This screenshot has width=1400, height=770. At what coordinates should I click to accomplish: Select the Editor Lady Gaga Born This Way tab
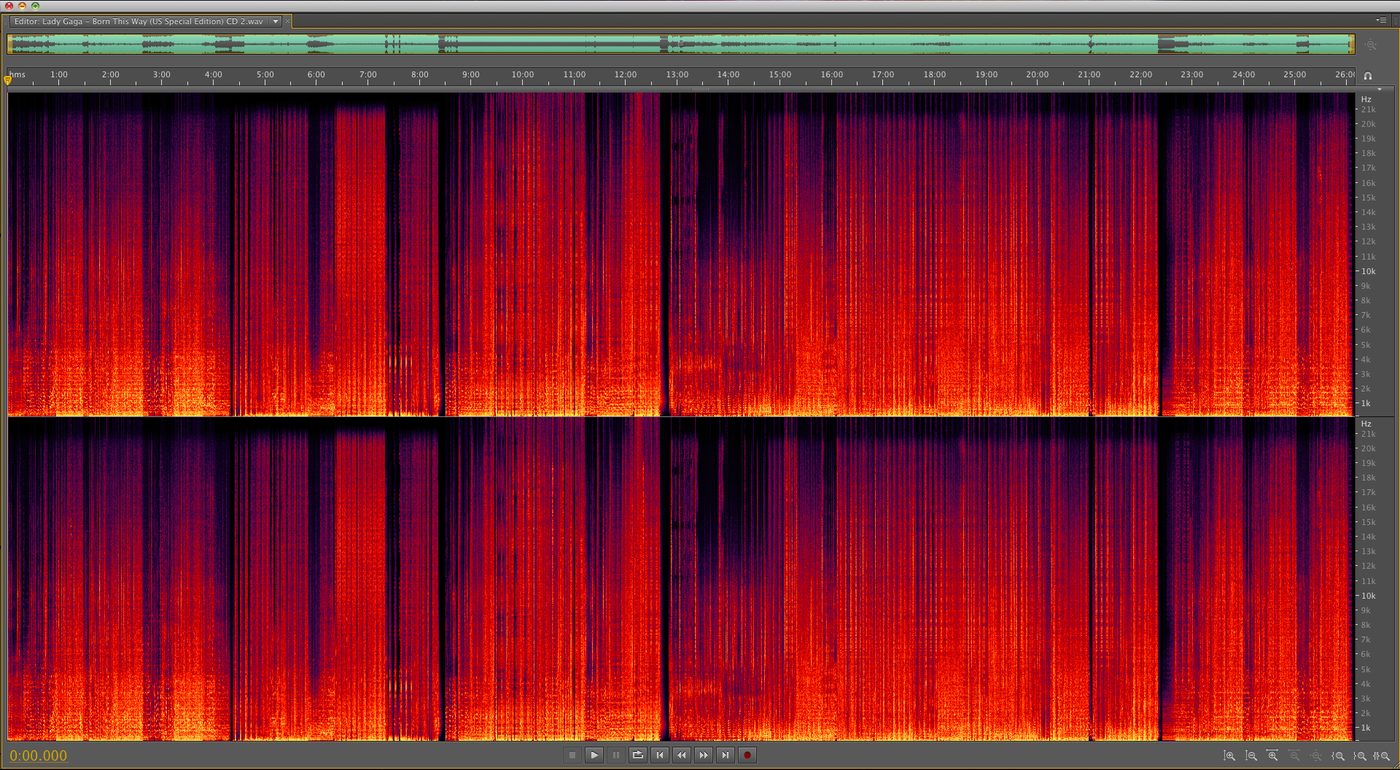coord(139,21)
